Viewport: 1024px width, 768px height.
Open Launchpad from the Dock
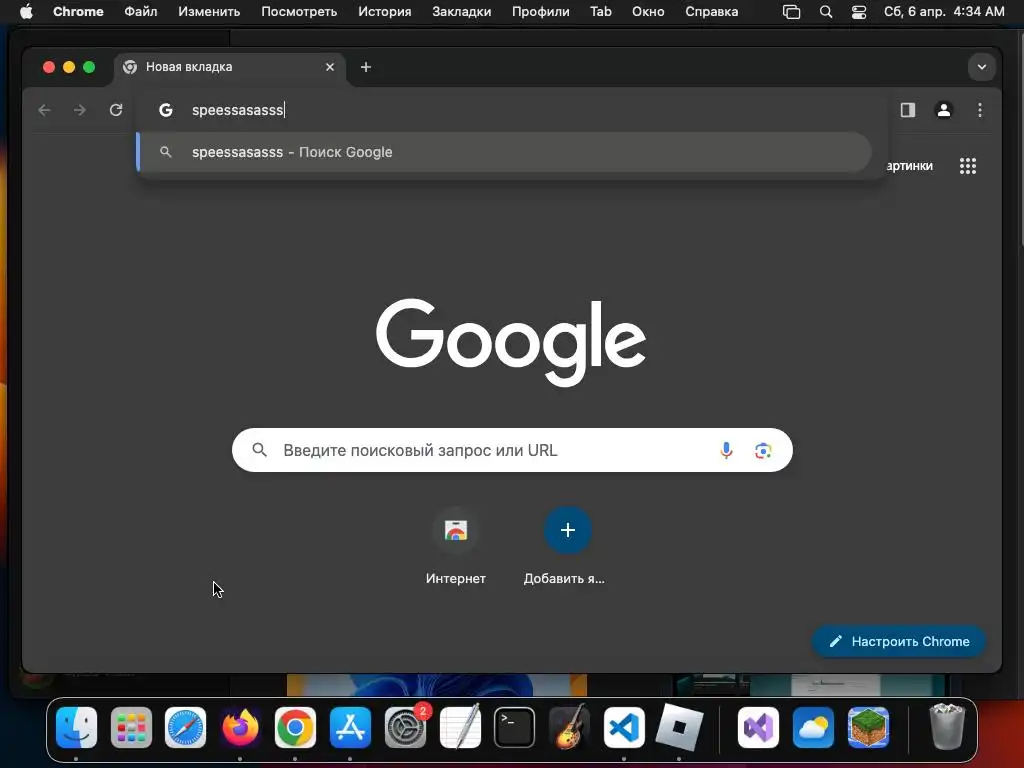coord(131,728)
